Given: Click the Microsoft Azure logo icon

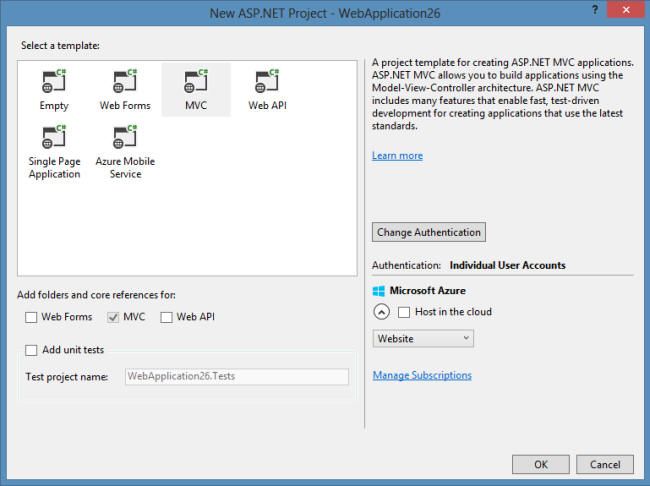Looking at the screenshot, I should [x=379, y=291].
